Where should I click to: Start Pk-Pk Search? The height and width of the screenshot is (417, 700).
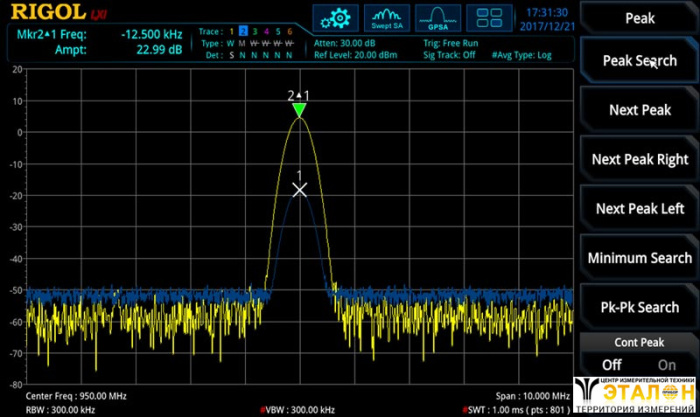click(639, 307)
